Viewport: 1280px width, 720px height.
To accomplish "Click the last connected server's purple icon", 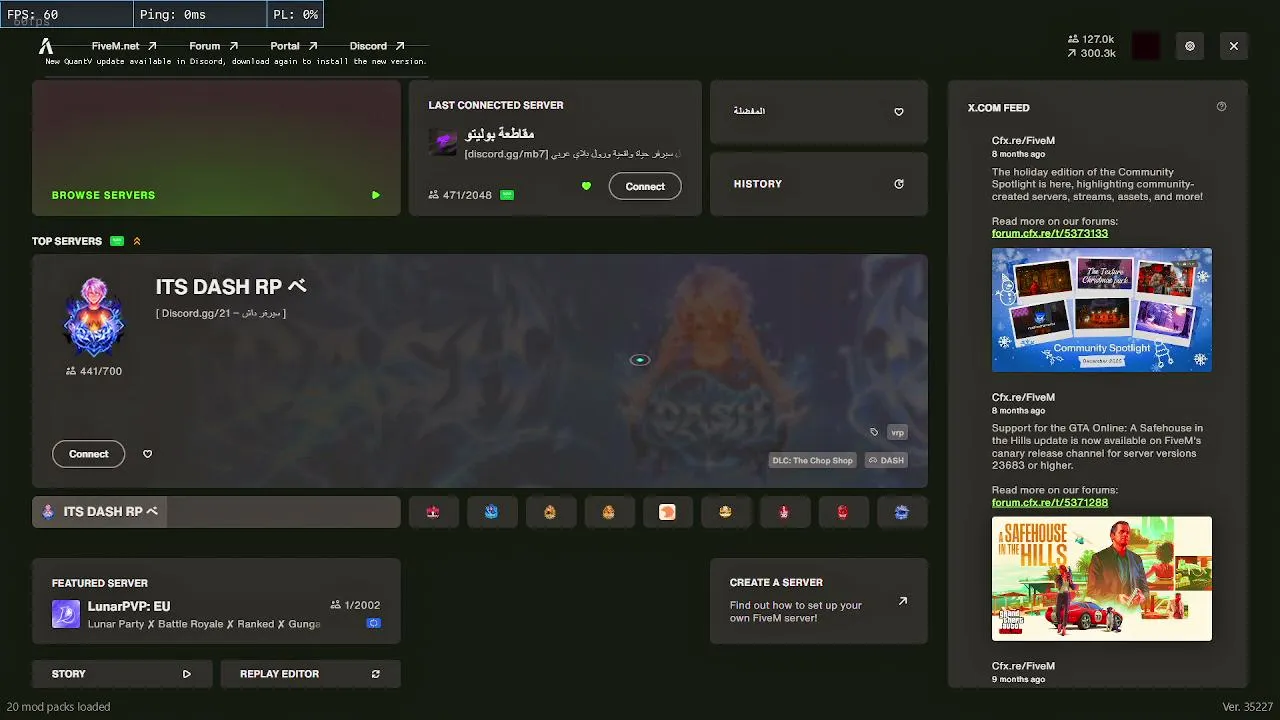I will tap(443, 142).
